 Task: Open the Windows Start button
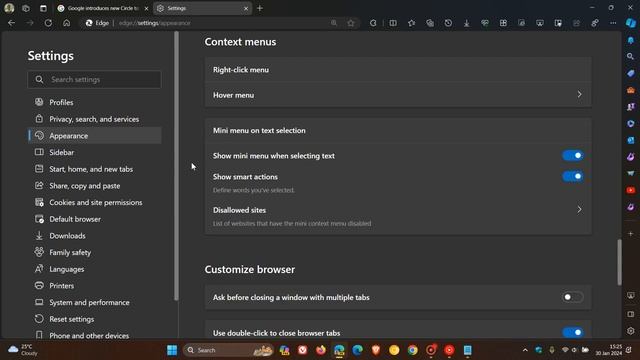coord(172,350)
